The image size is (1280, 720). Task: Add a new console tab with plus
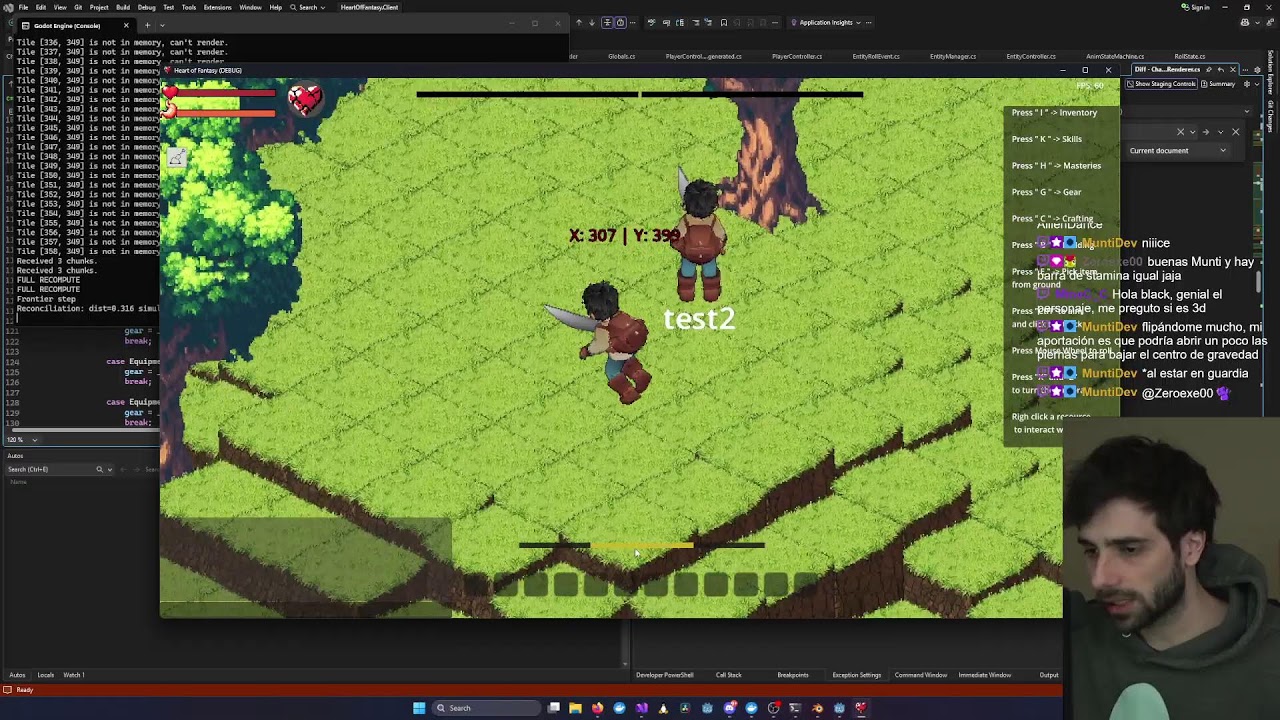[147, 25]
